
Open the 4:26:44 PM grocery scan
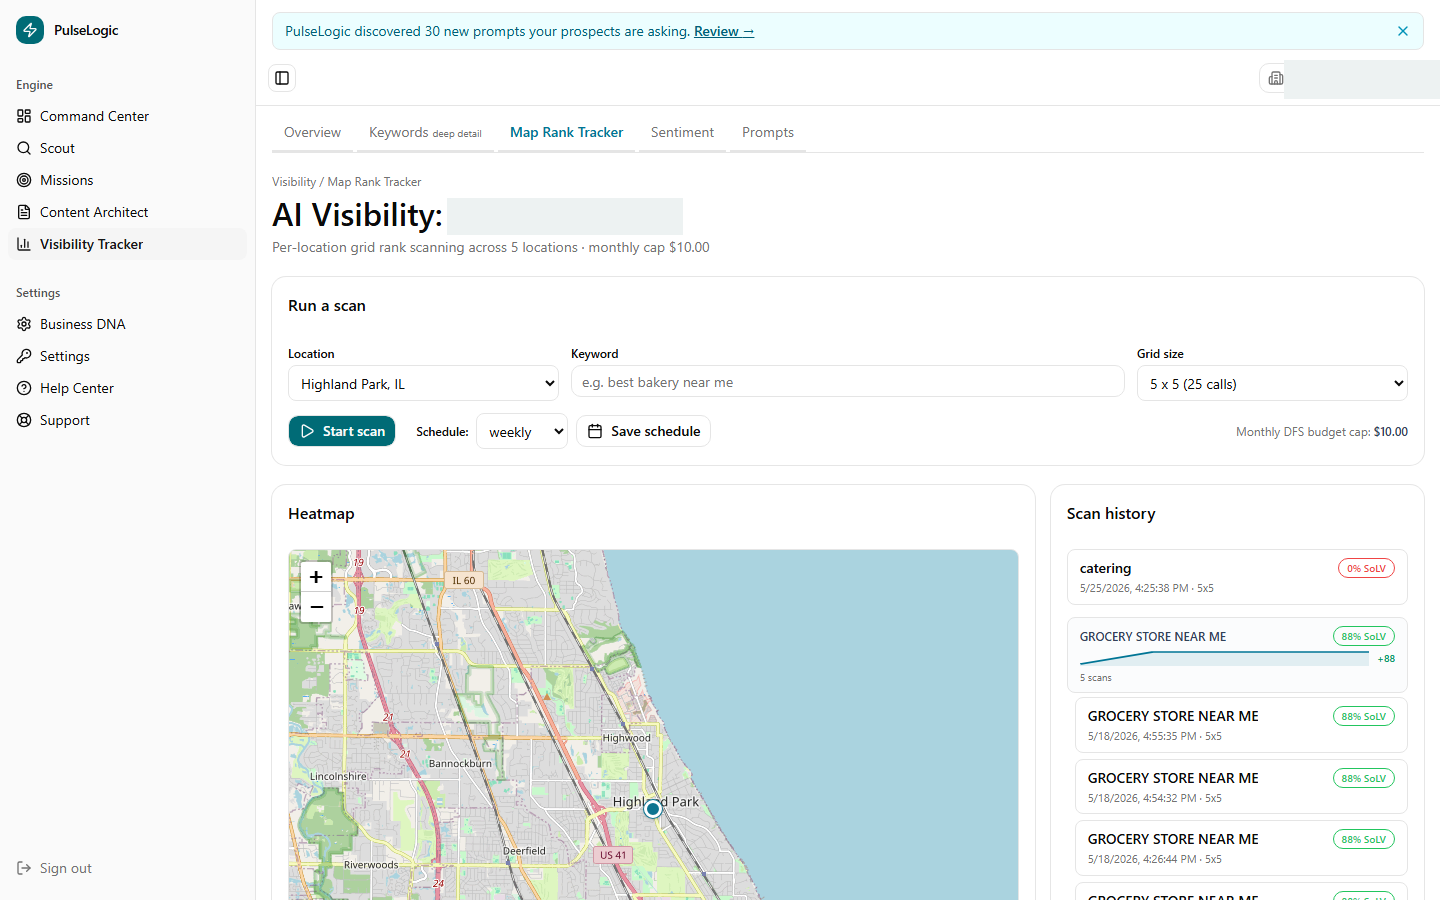tap(1241, 848)
